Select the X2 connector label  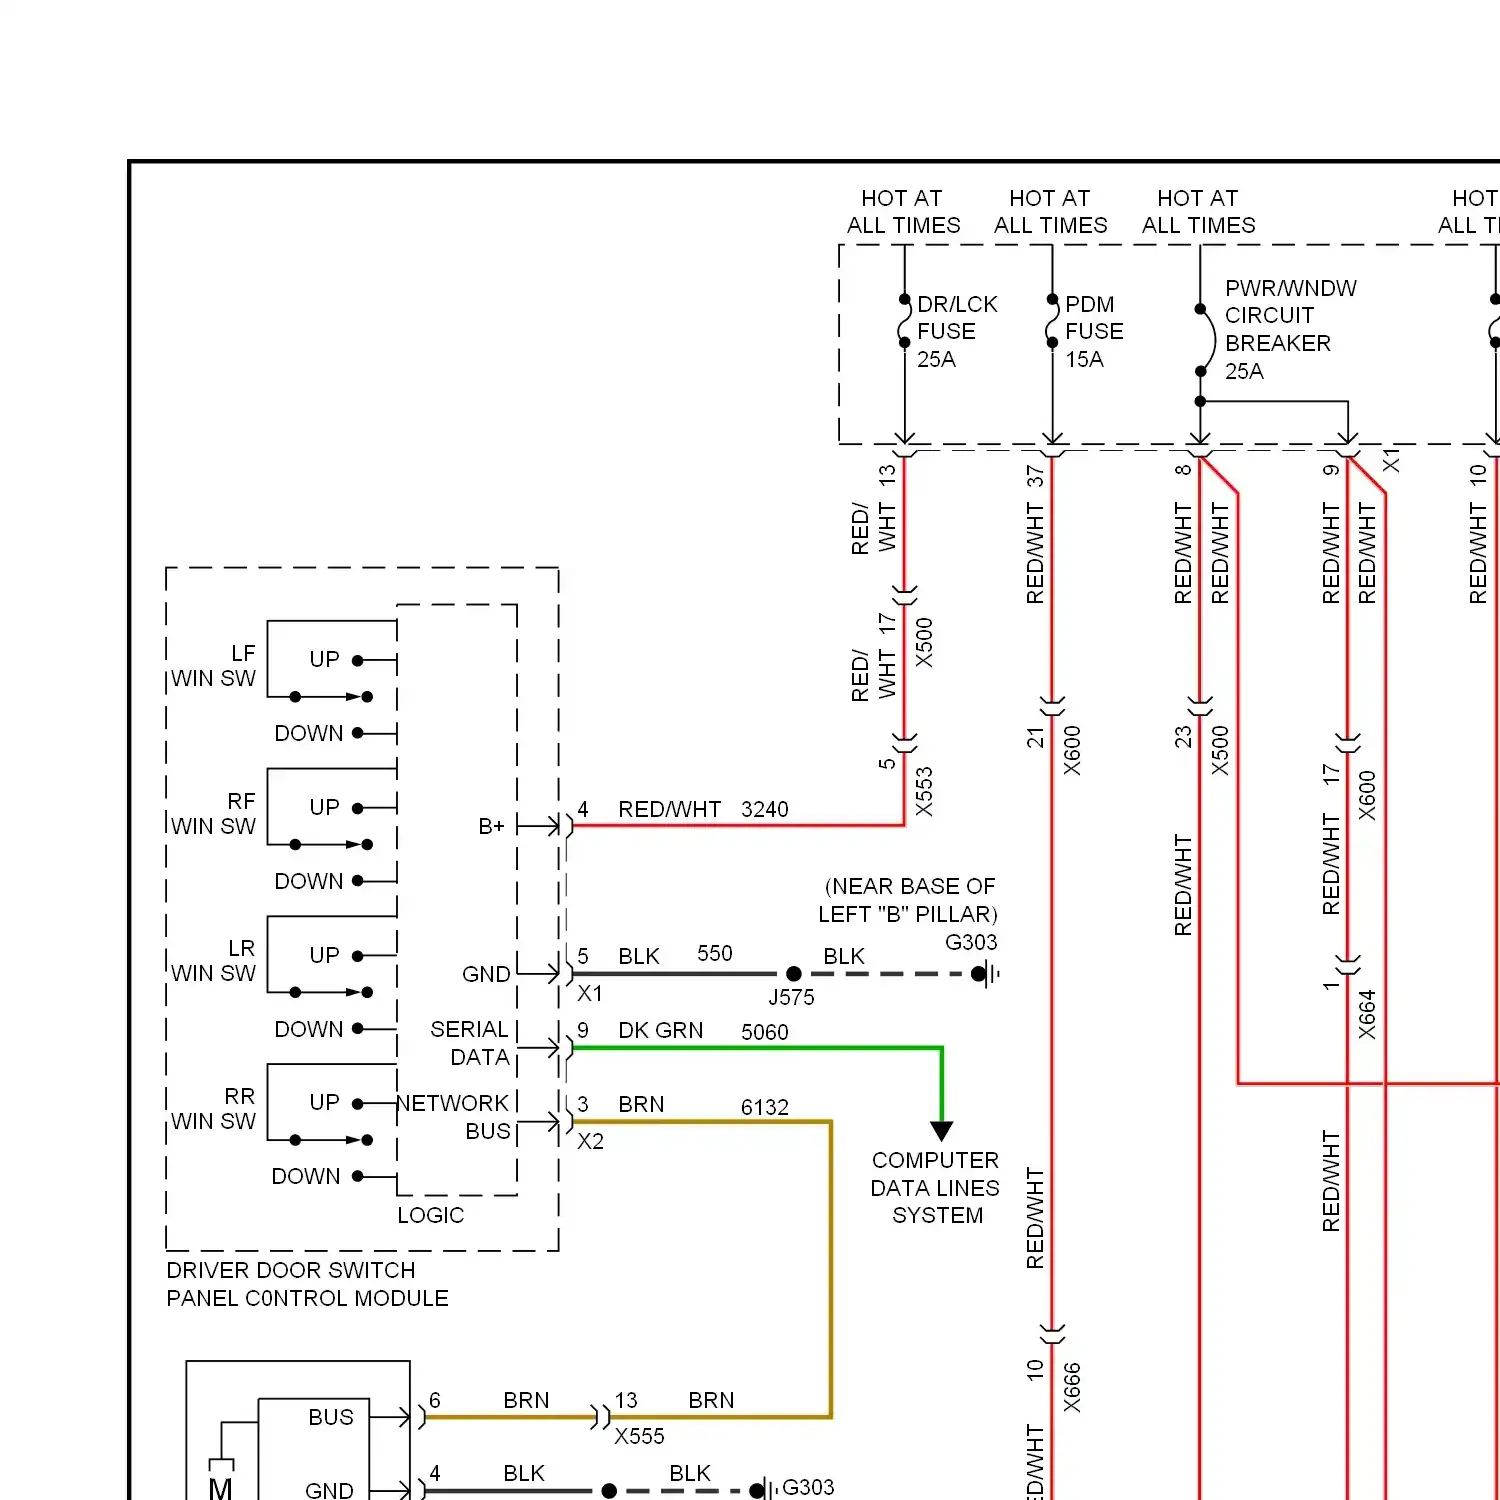(x=591, y=1141)
